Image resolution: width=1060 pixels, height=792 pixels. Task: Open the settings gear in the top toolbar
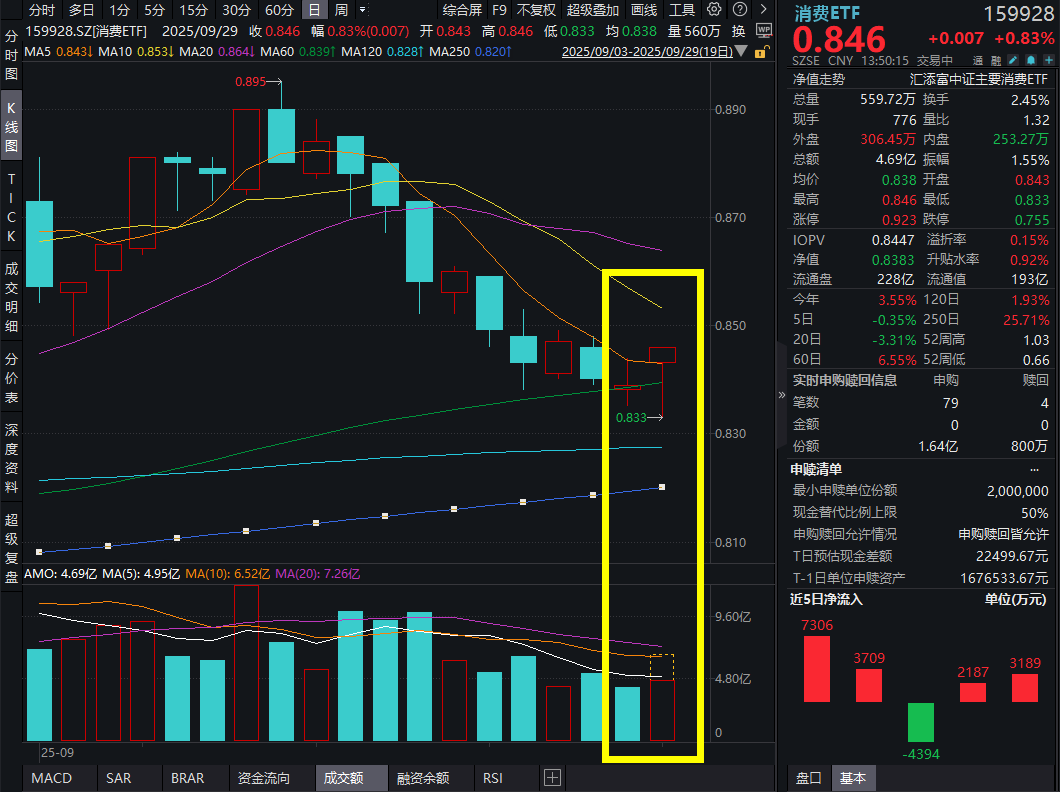[x=714, y=11]
